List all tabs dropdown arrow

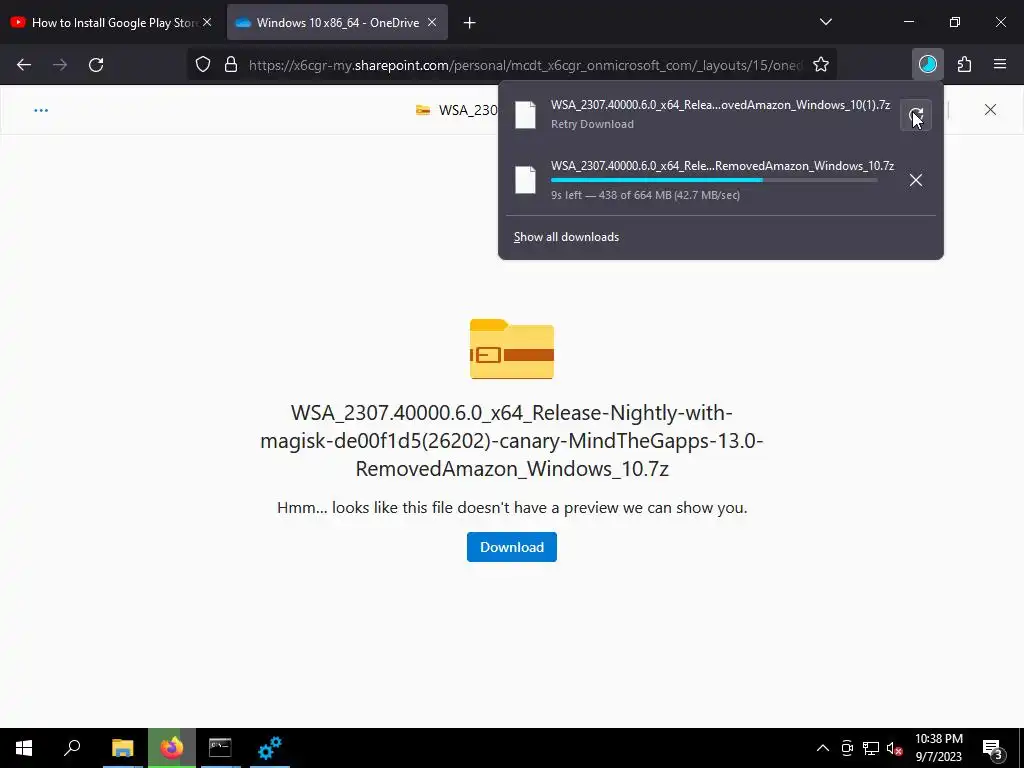[825, 22]
